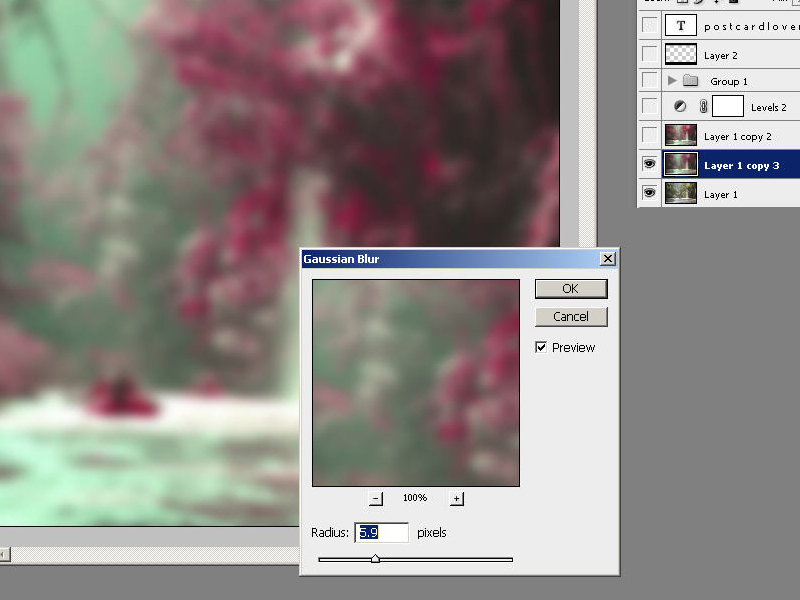Select the Layer 2 name row
This screenshot has width=800, height=600.
coord(720,56)
